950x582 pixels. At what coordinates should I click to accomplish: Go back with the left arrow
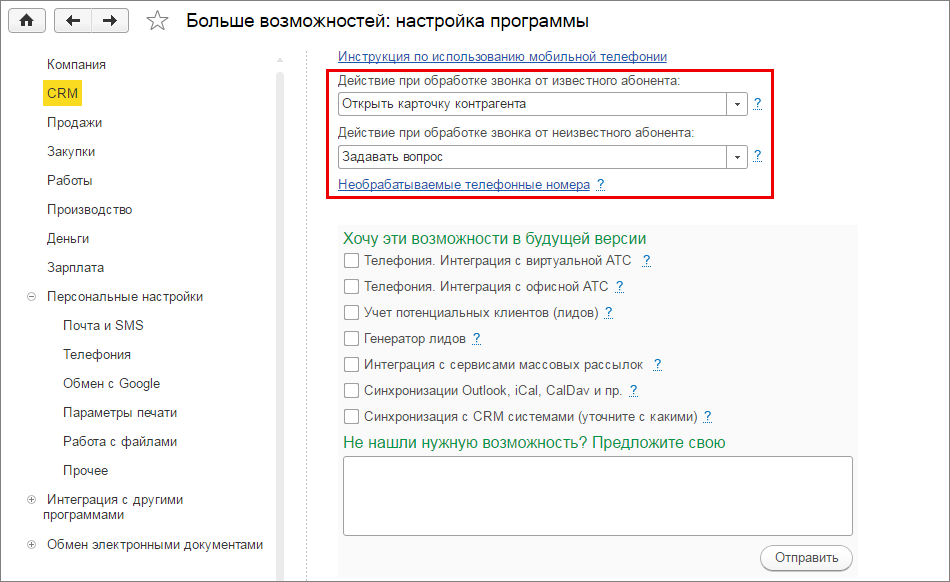pos(73,20)
